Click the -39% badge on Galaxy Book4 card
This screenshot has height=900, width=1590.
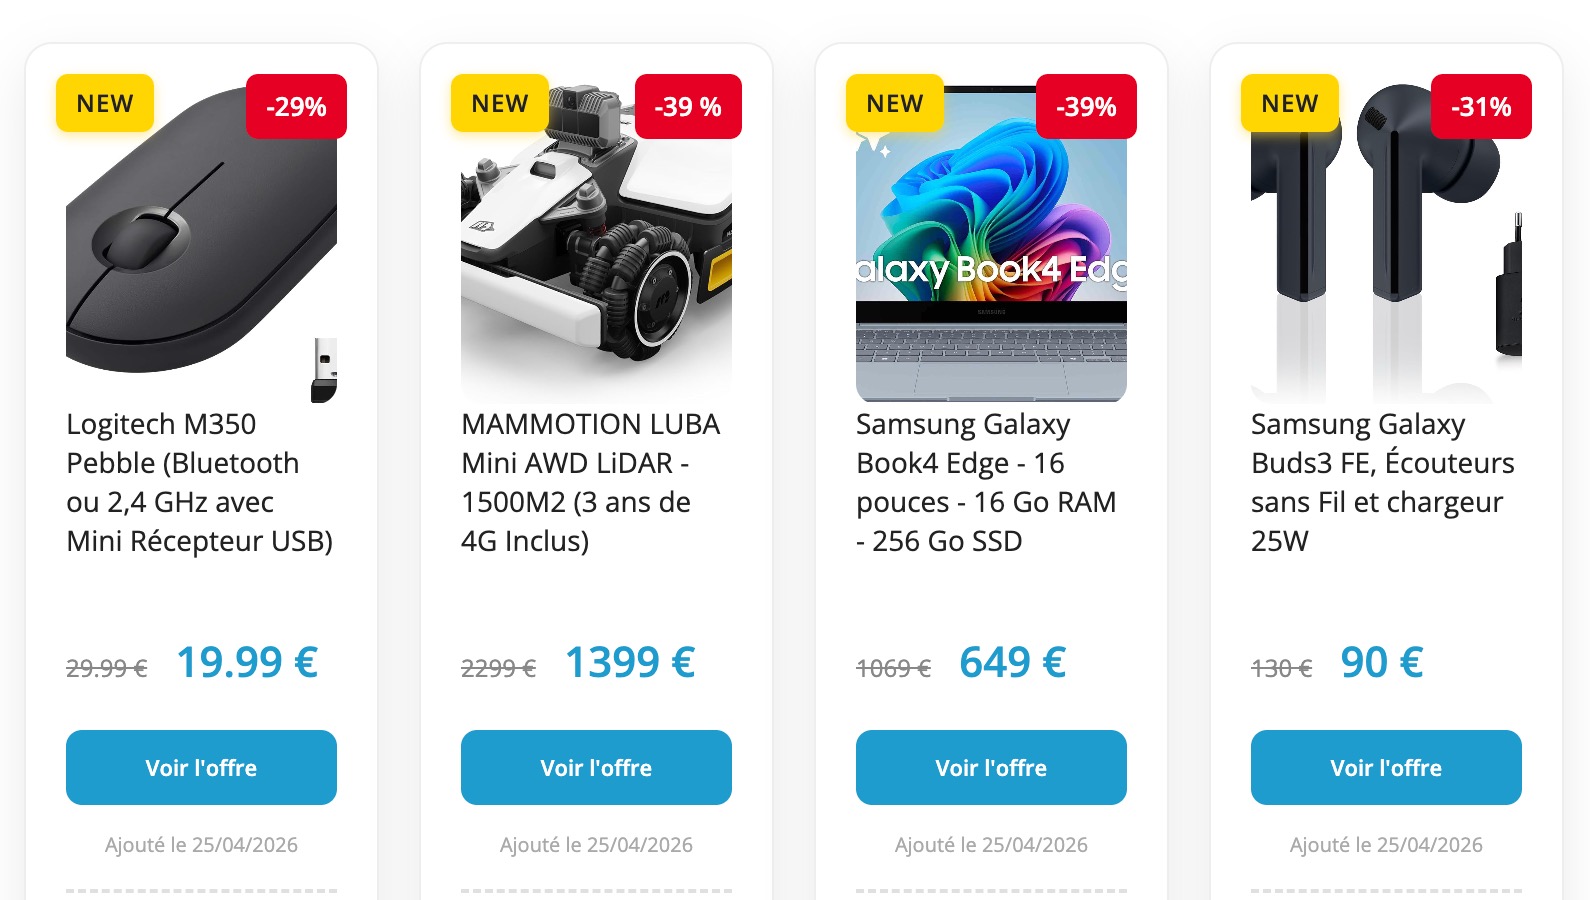pos(1086,107)
